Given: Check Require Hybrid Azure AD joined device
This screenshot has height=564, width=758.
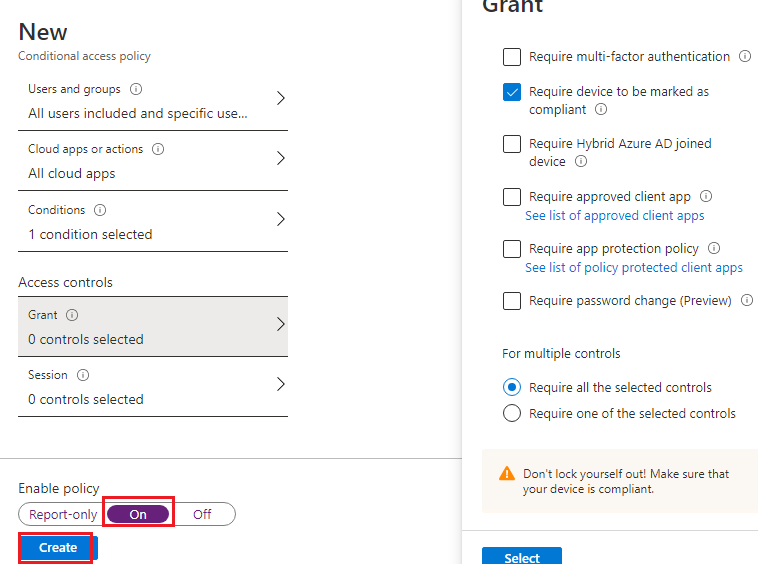Looking at the screenshot, I should point(512,144).
